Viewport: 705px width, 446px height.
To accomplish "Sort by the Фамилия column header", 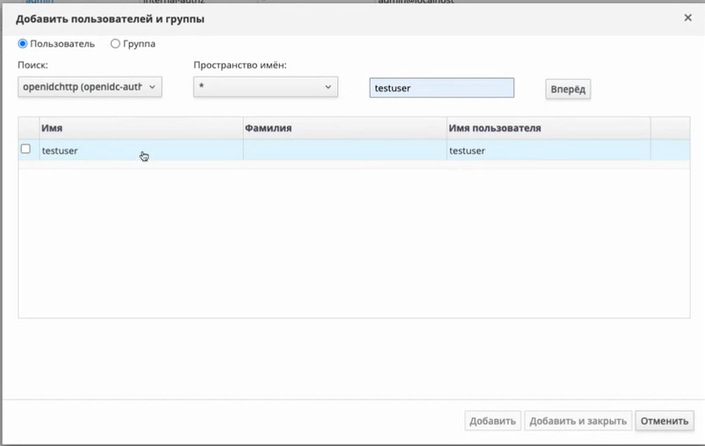I will coord(344,128).
